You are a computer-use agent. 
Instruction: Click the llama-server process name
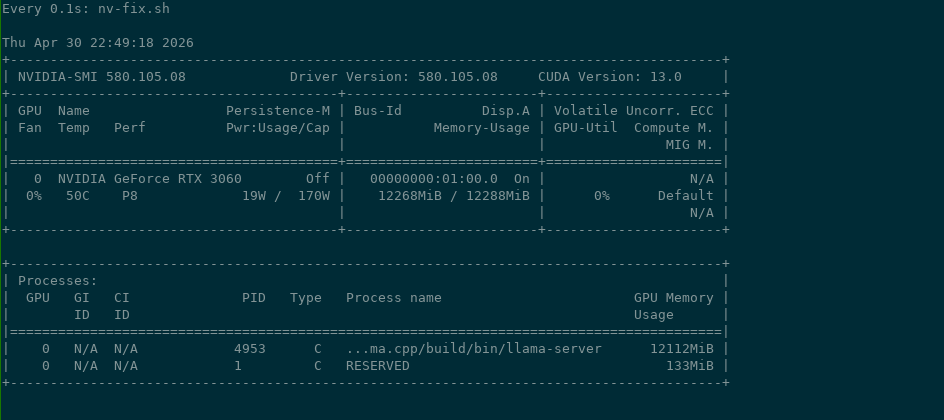(474, 349)
